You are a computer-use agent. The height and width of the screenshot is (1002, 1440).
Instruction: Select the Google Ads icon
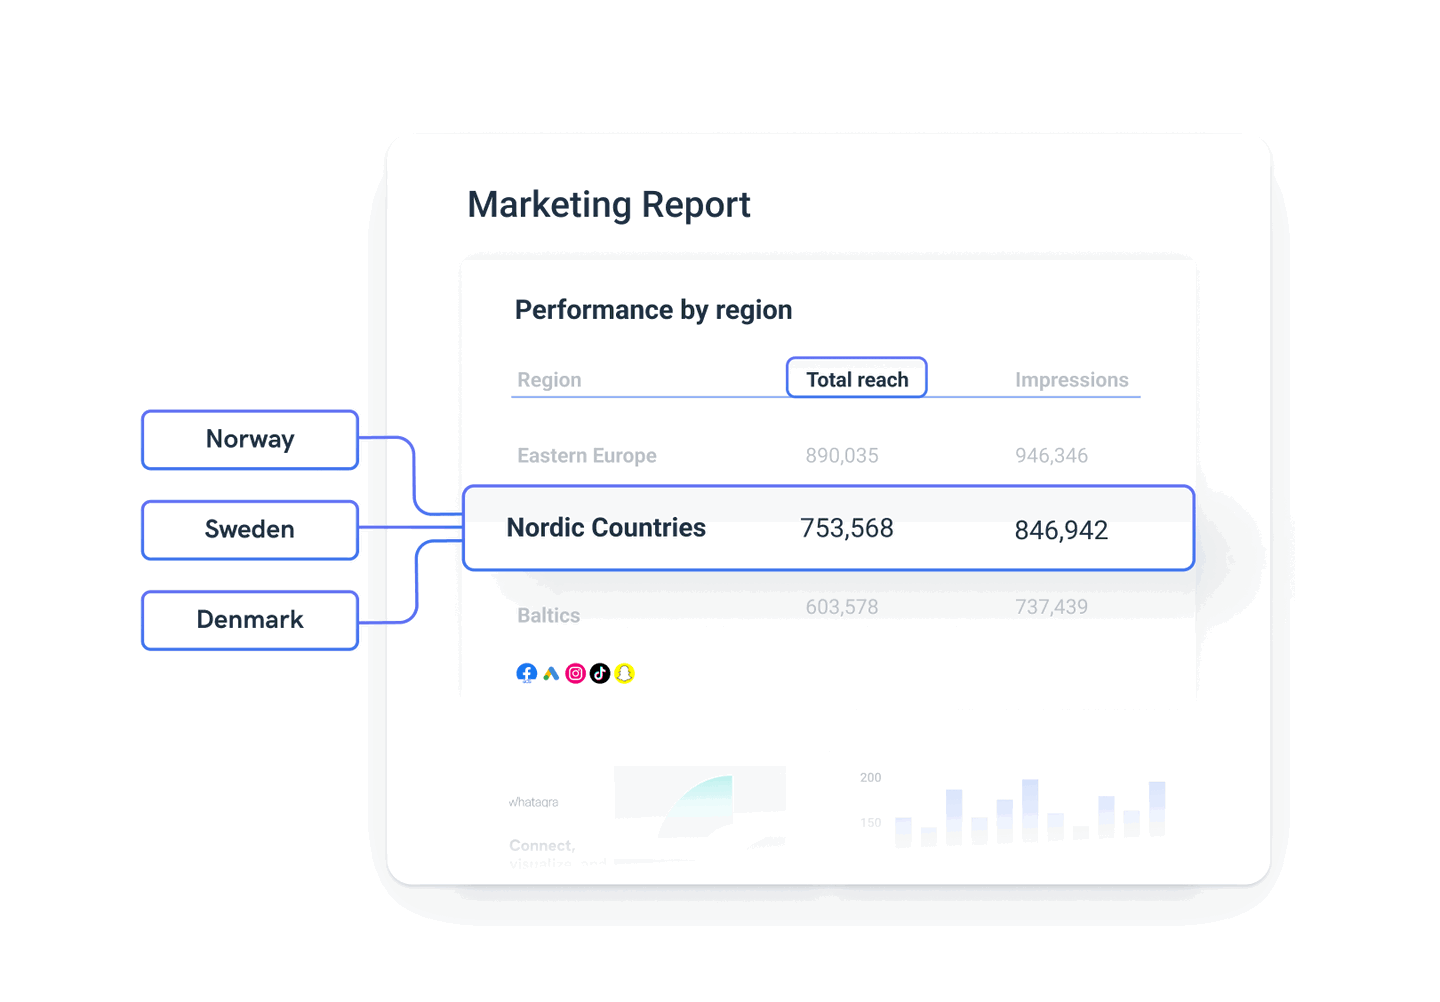pos(551,673)
